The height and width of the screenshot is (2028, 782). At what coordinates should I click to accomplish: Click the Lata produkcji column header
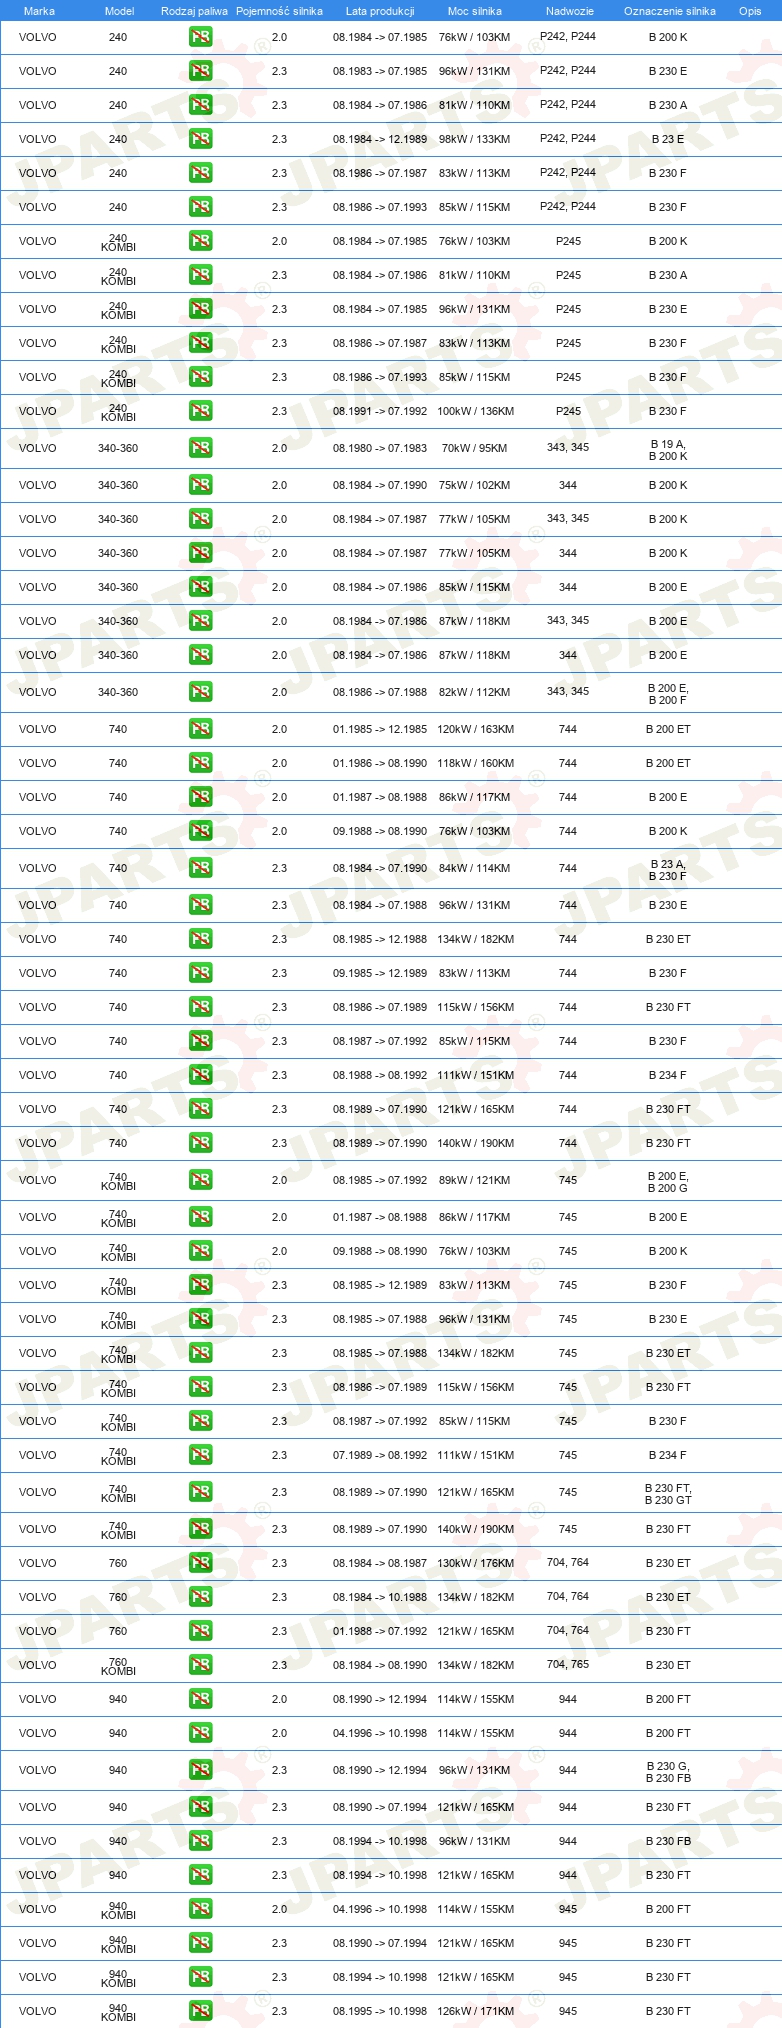click(x=380, y=11)
